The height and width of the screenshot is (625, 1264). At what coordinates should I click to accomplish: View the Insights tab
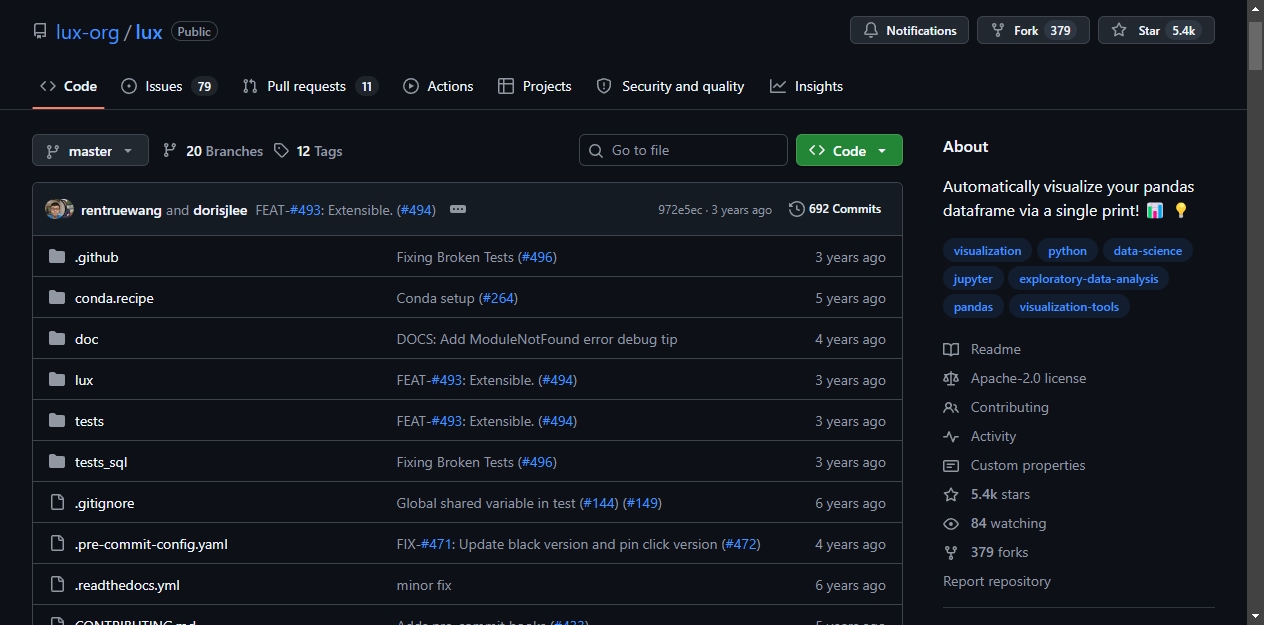point(806,86)
